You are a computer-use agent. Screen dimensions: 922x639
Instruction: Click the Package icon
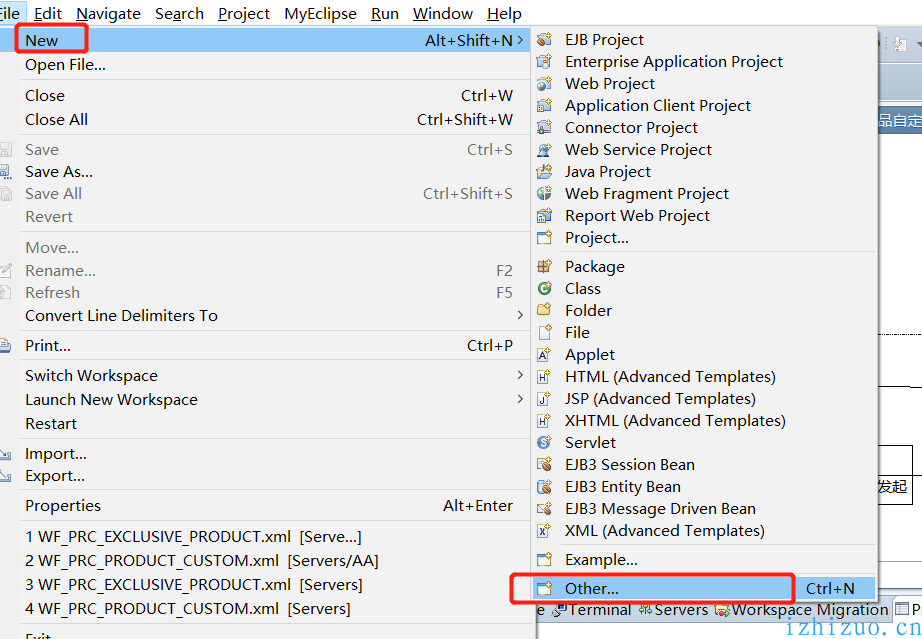coord(544,266)
